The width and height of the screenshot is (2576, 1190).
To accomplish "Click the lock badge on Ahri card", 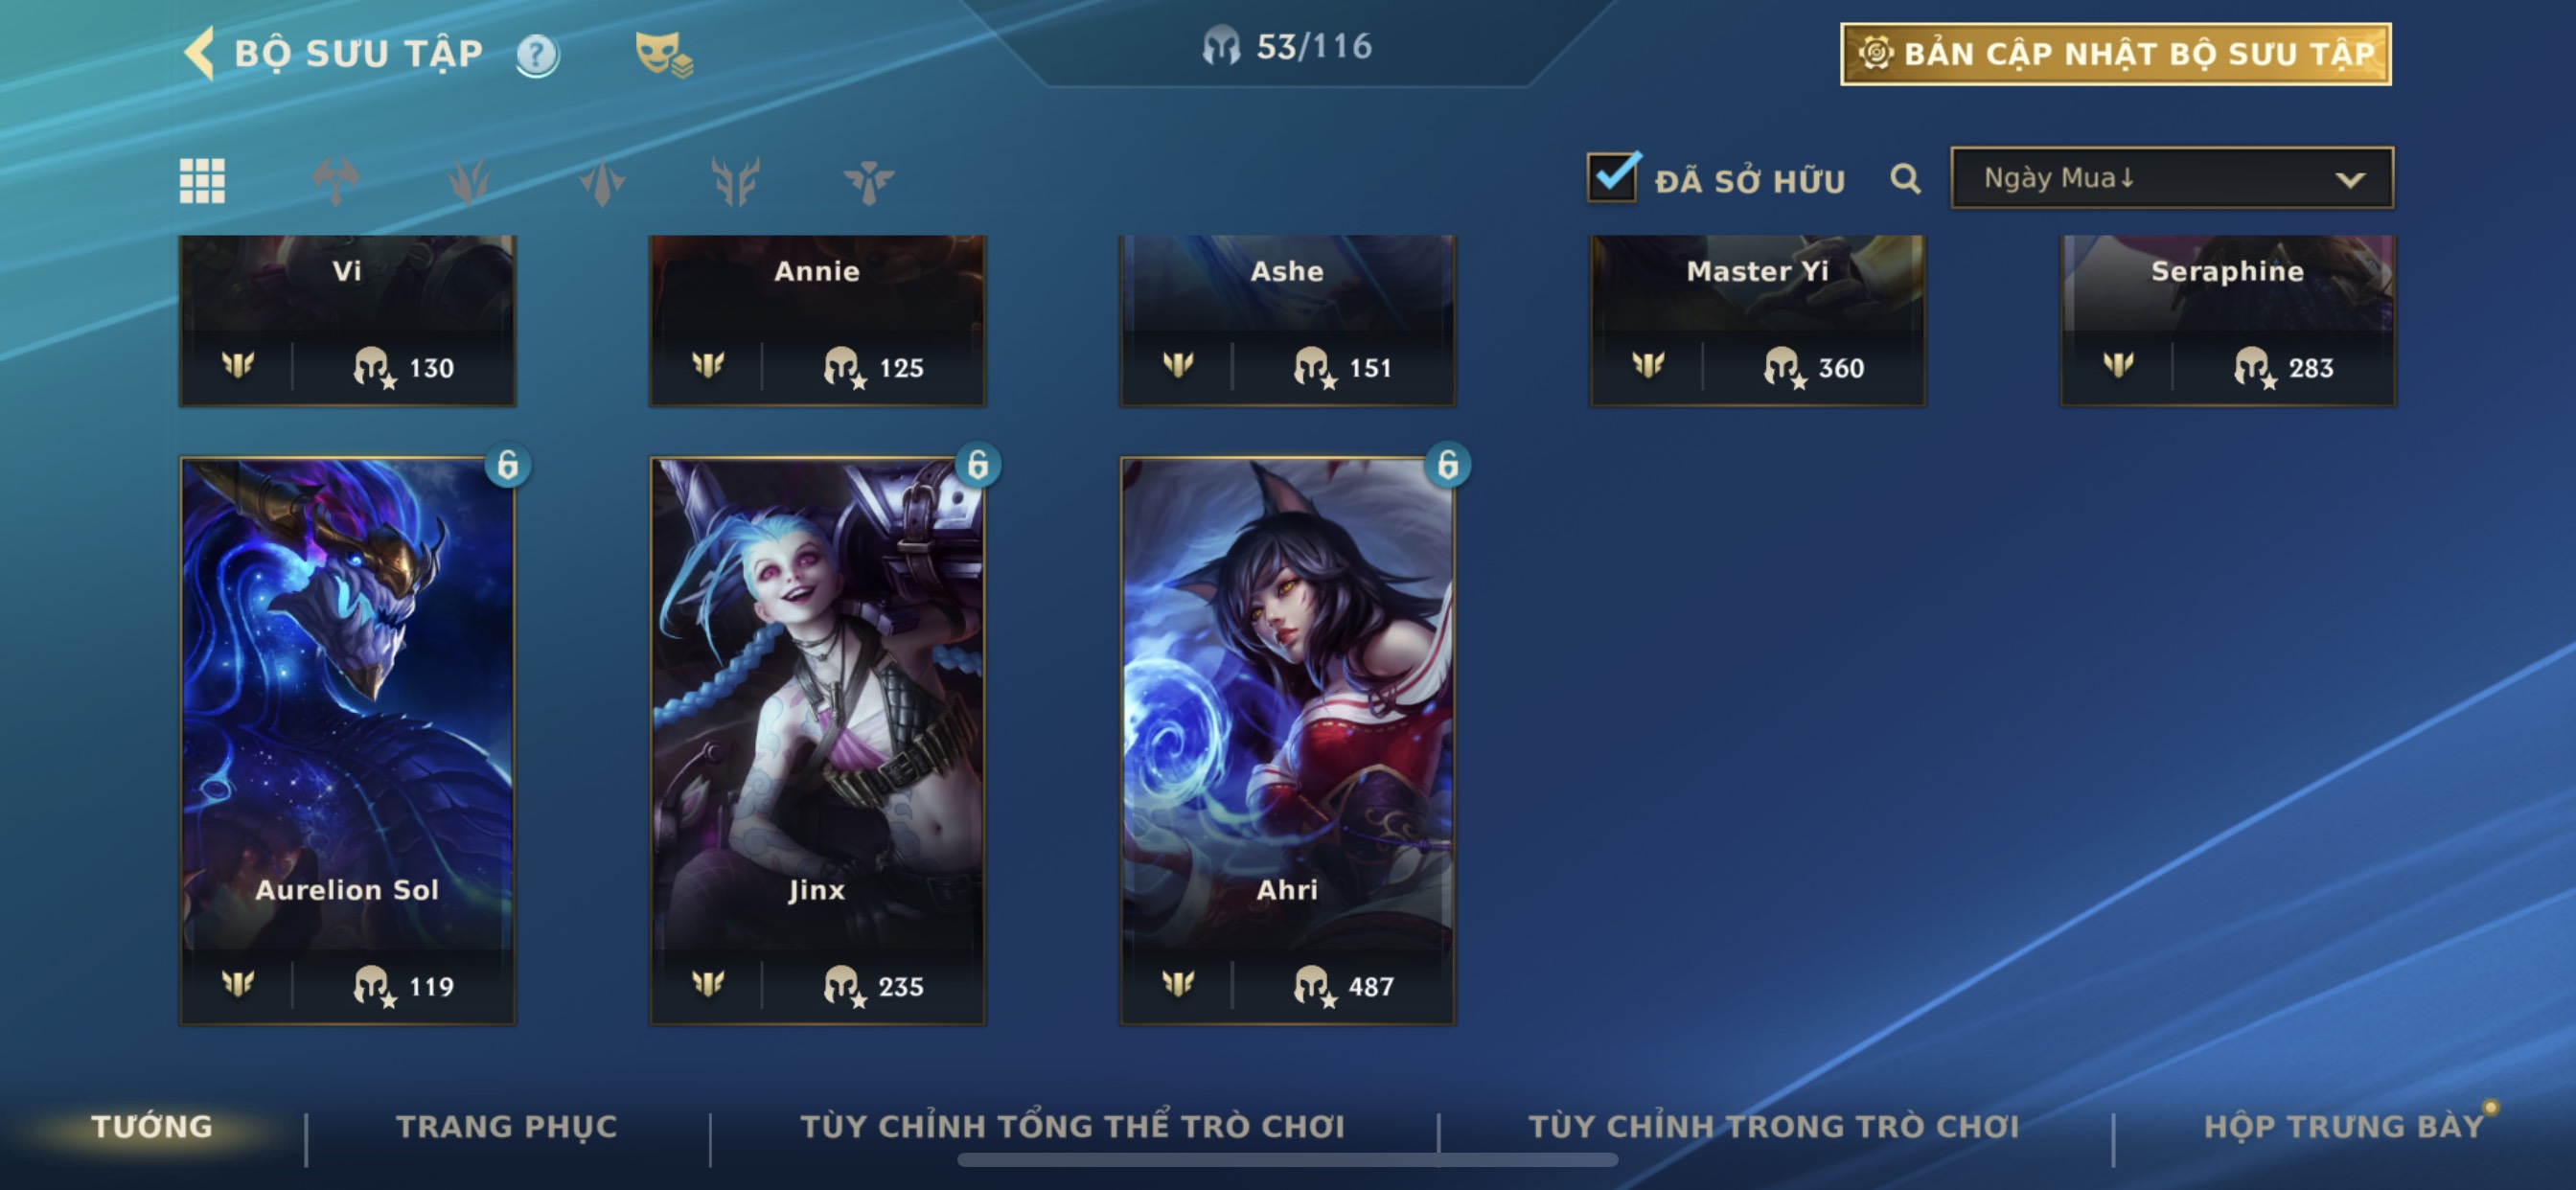I will coord(1447,465).
